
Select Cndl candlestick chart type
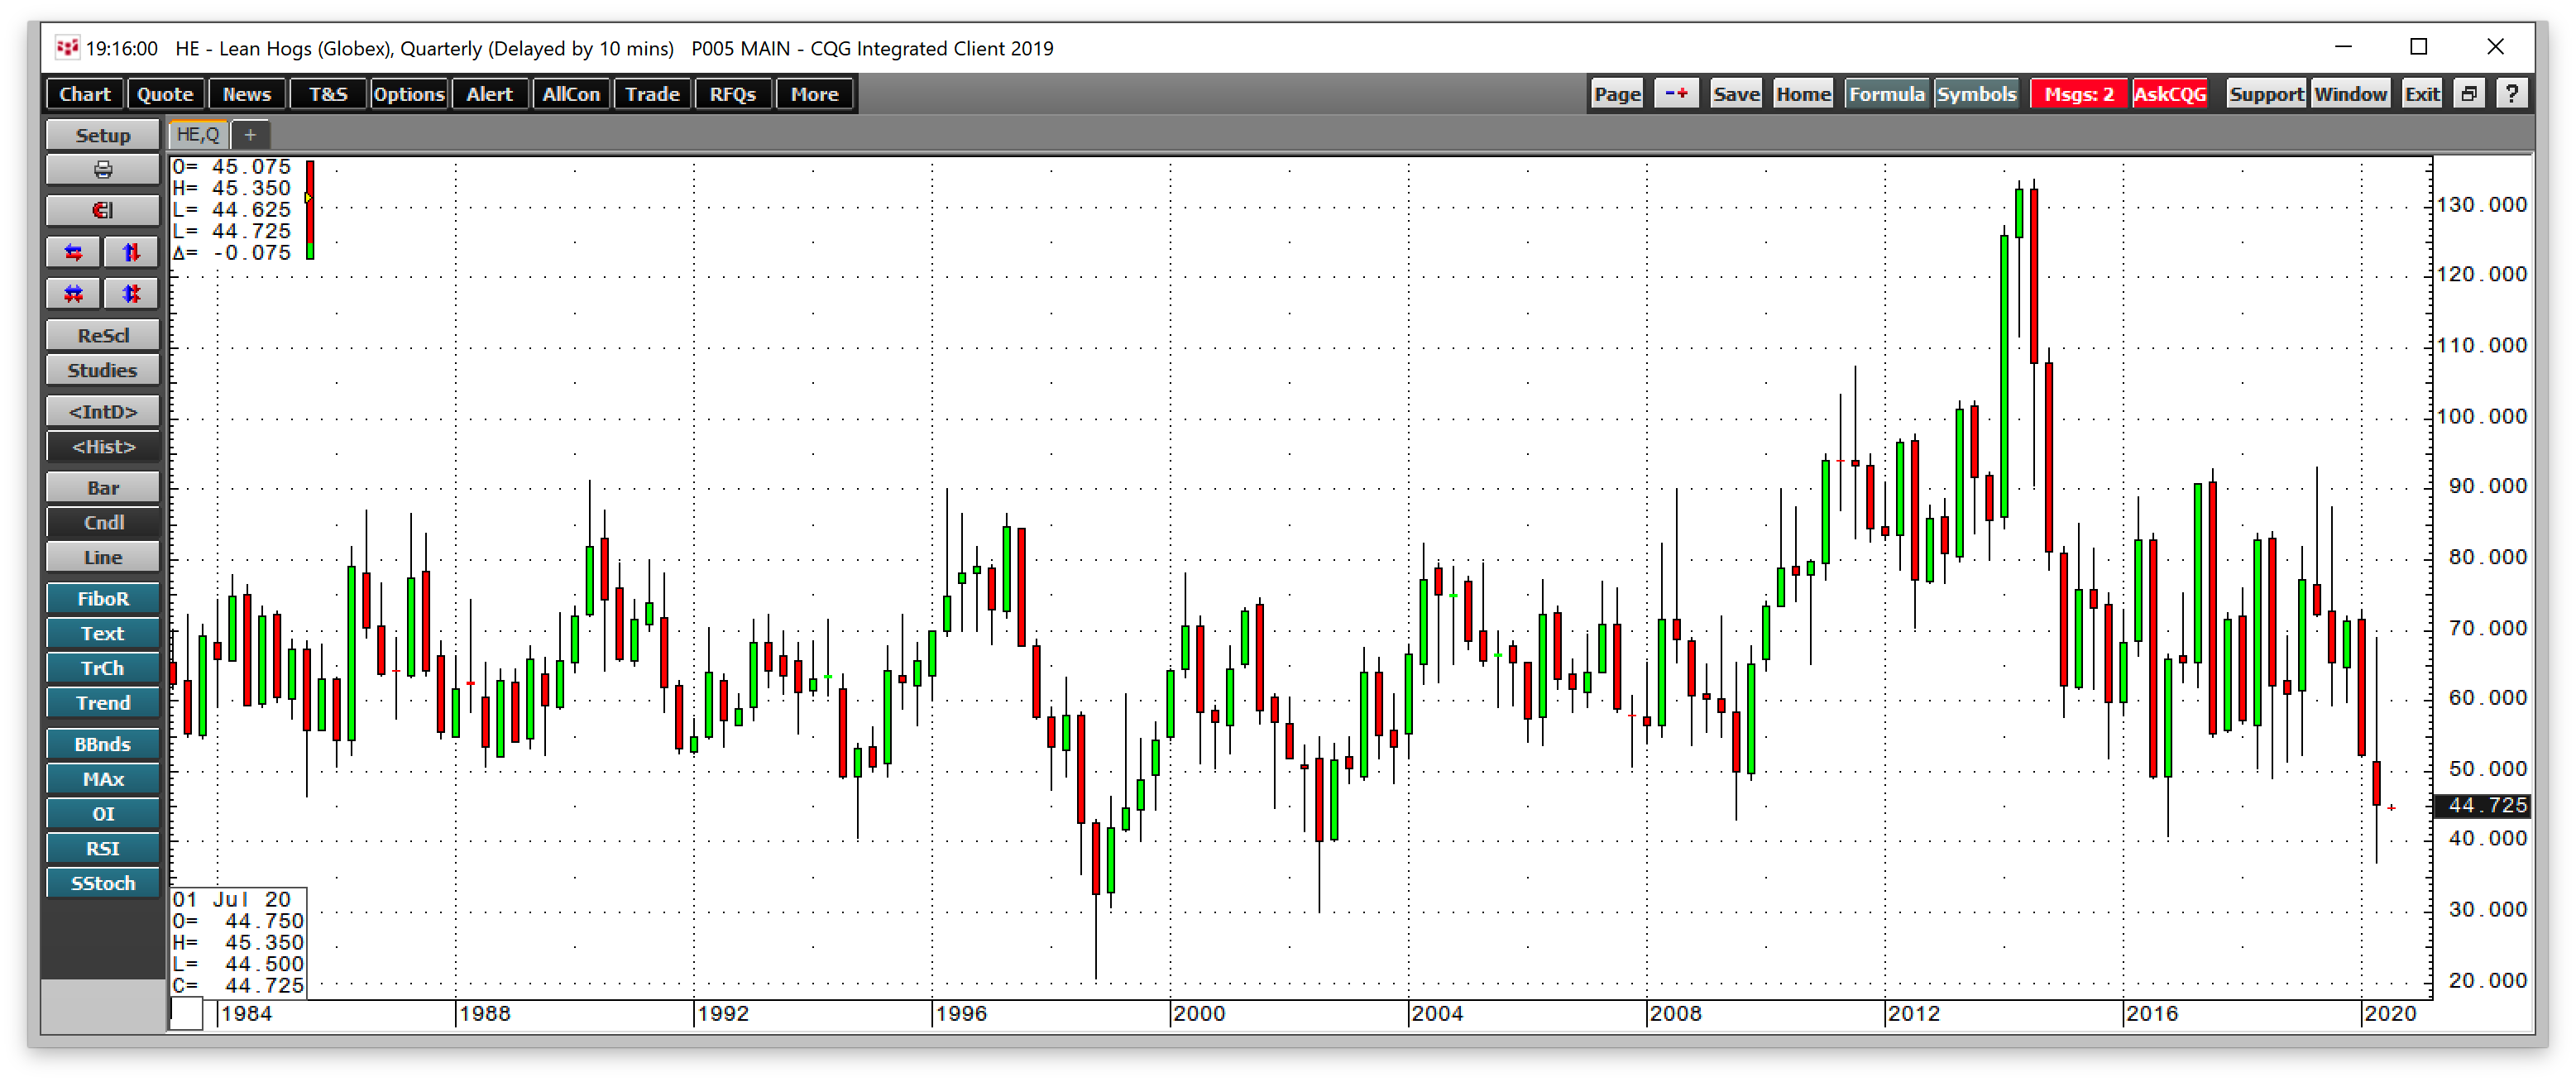point(102,522)
